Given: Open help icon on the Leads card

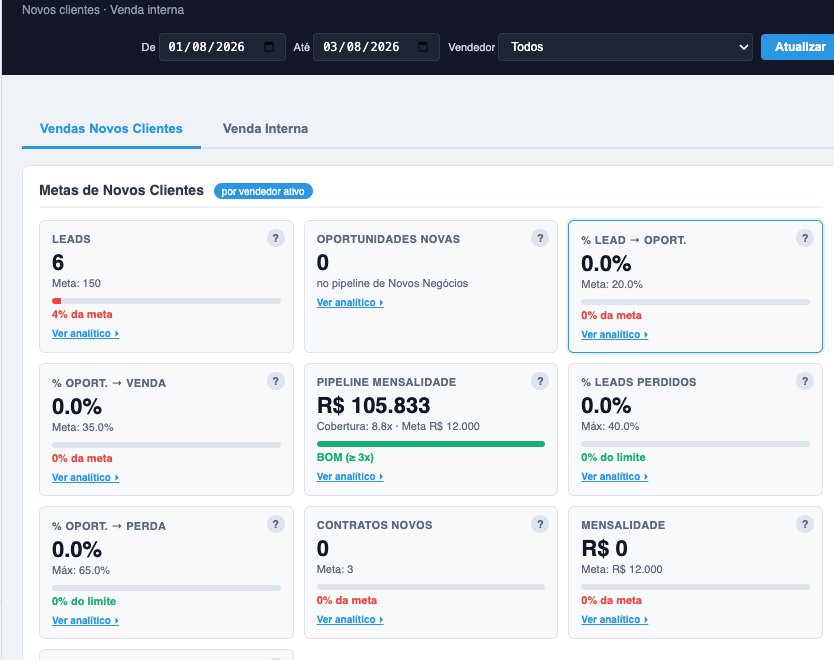Looking at the screenshot, I should (276, 238).
